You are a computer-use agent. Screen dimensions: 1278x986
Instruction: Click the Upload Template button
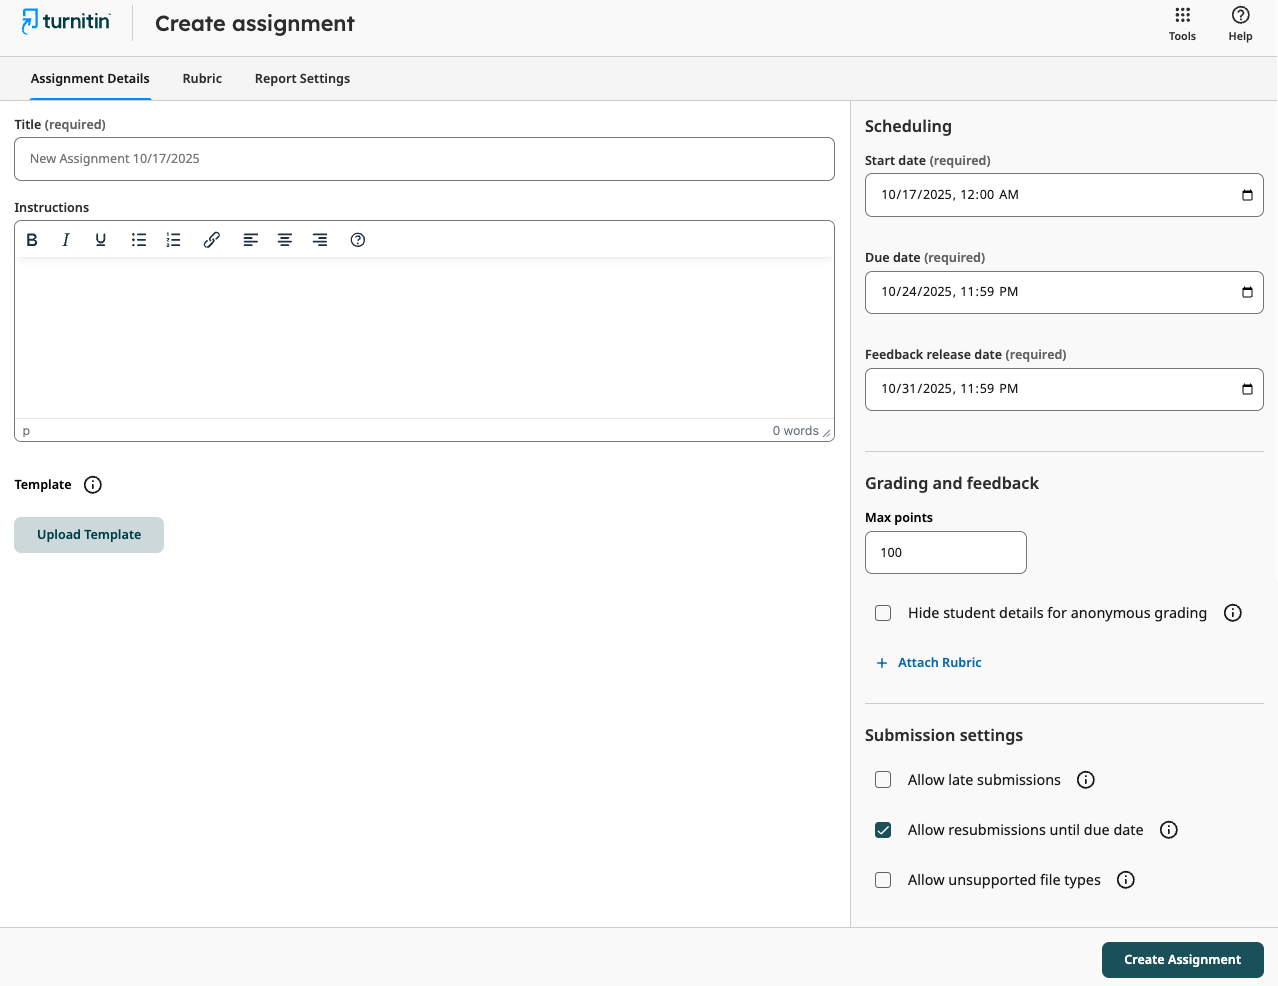88,534
